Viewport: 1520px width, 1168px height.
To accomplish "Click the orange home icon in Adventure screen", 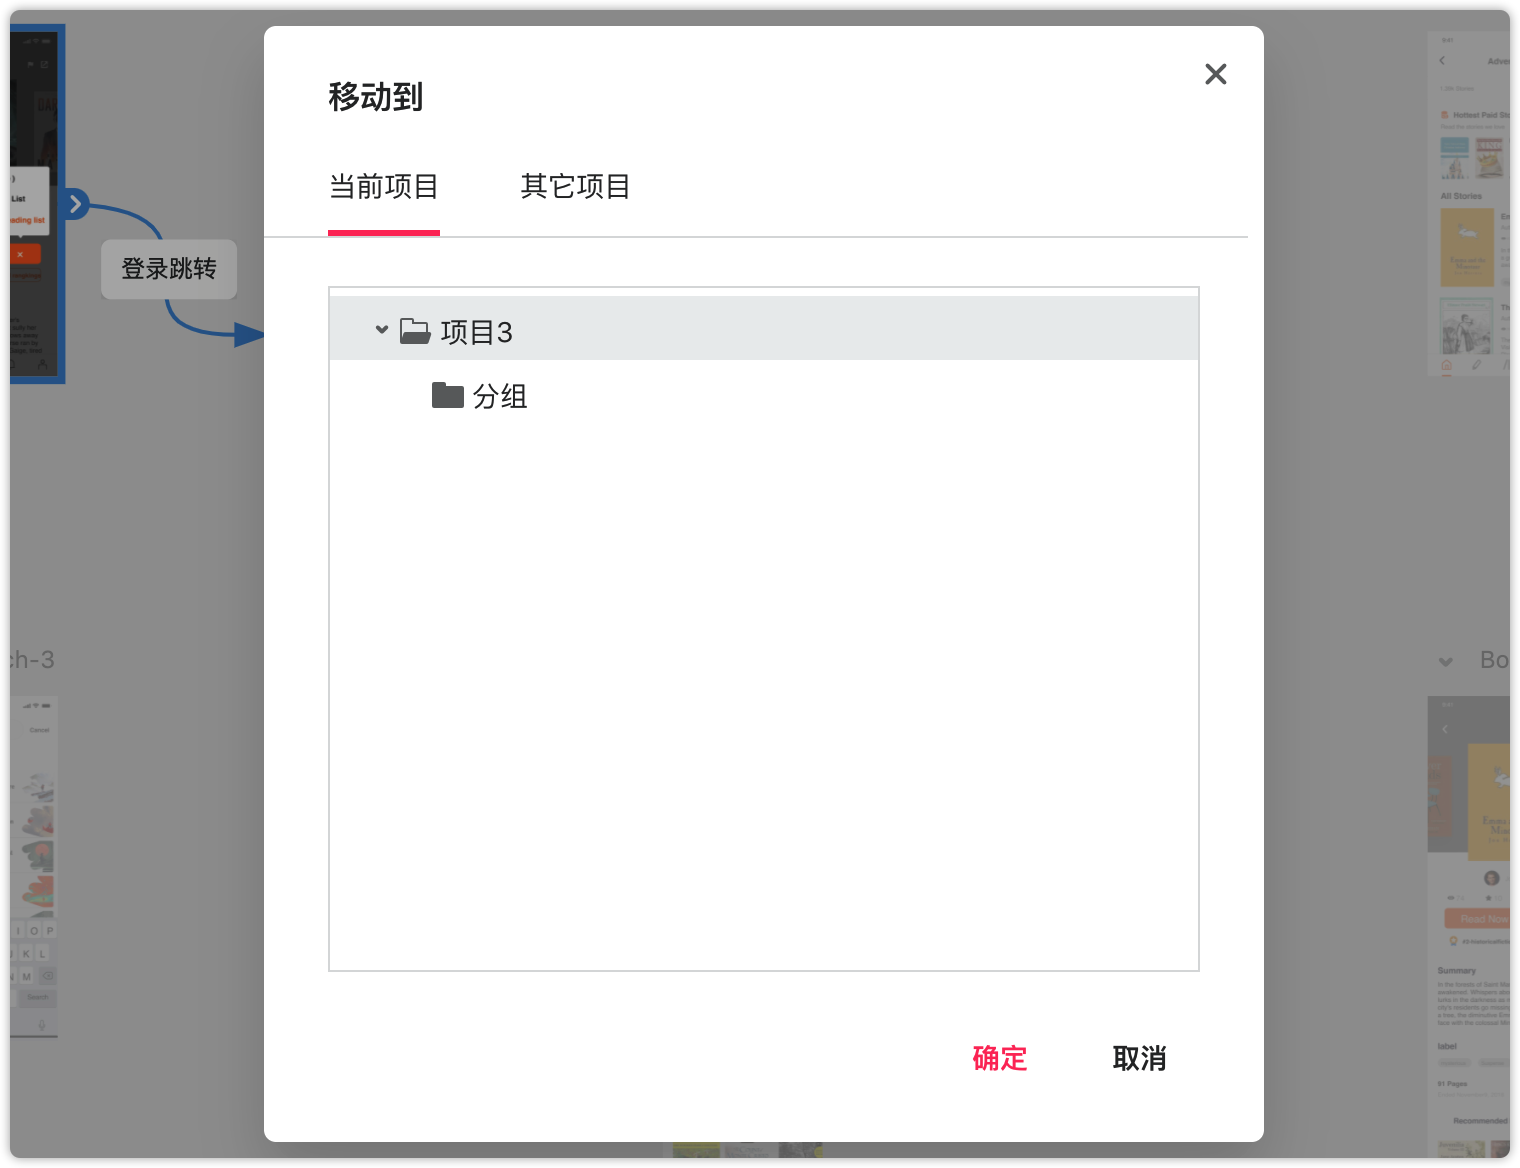I will pos(1446,366).
